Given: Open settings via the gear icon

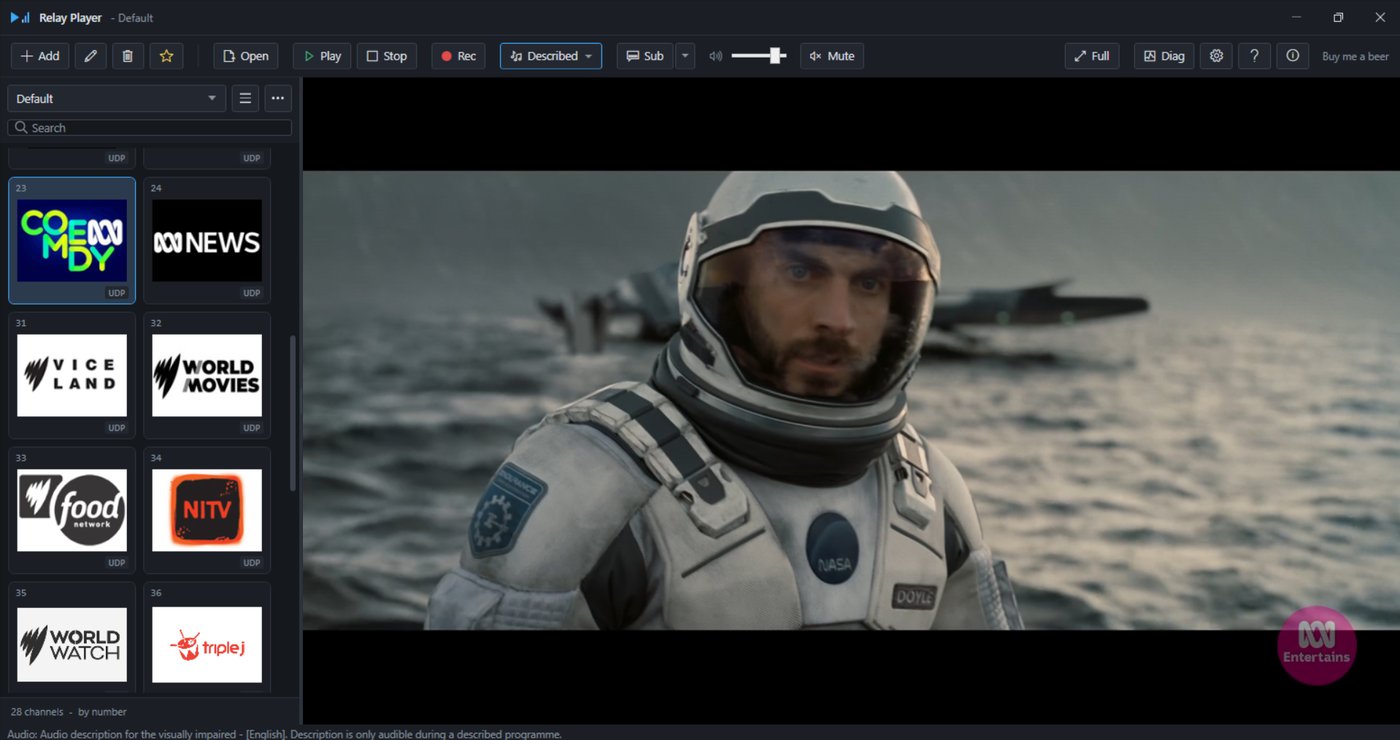Looking at the screenshot, I should [x=1216, y=56].
